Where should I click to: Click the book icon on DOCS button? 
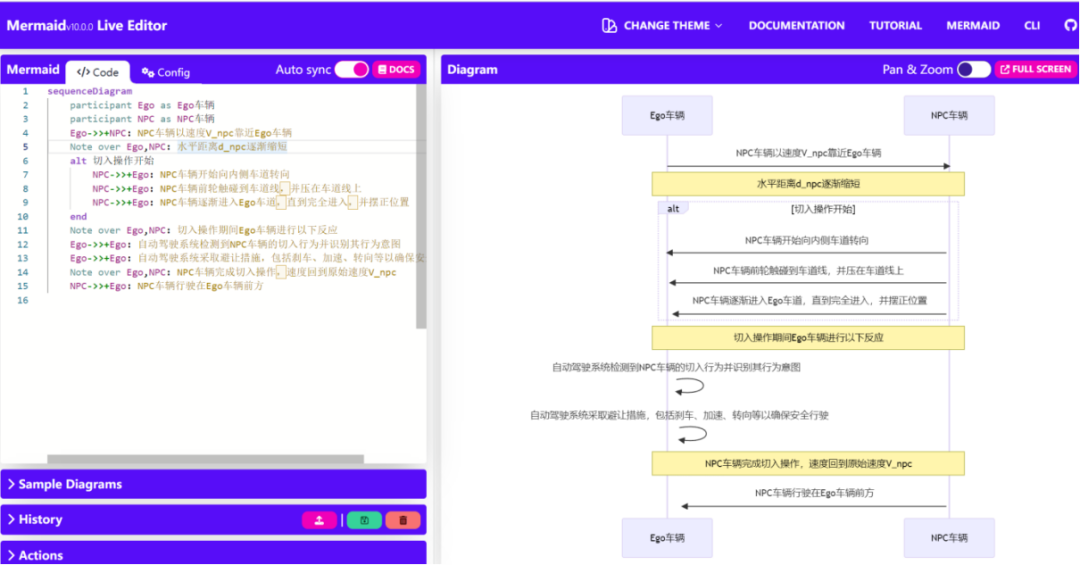pyautogui.click(x=382, y=70)
